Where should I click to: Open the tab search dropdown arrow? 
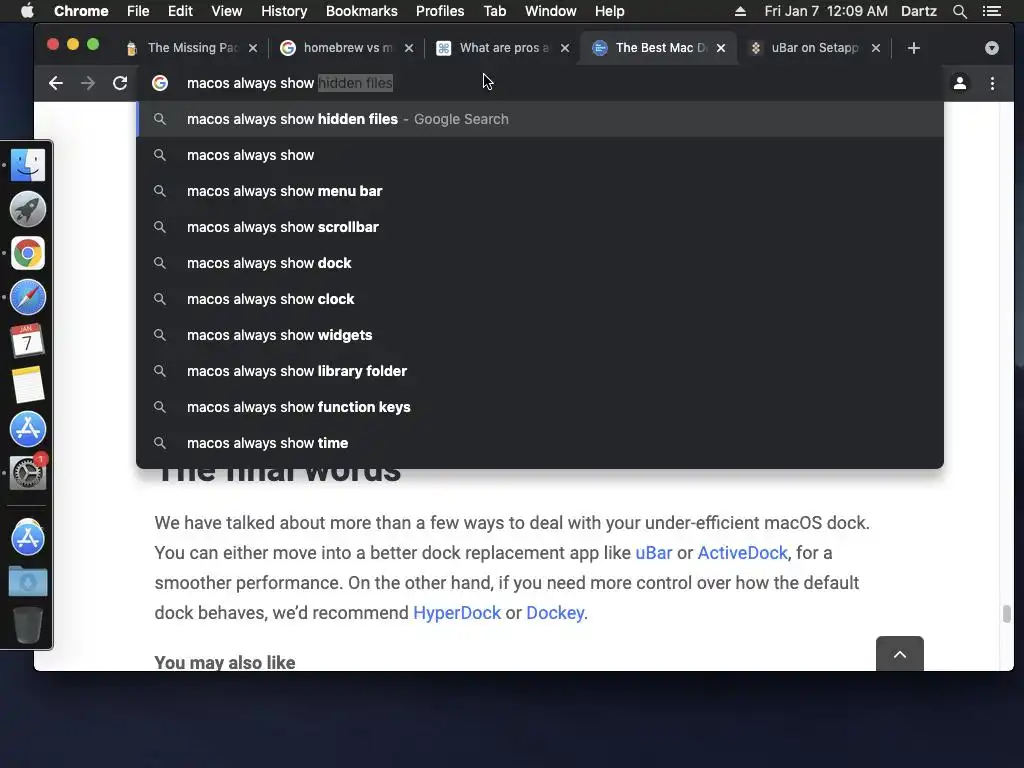click(x=991, y=48)
